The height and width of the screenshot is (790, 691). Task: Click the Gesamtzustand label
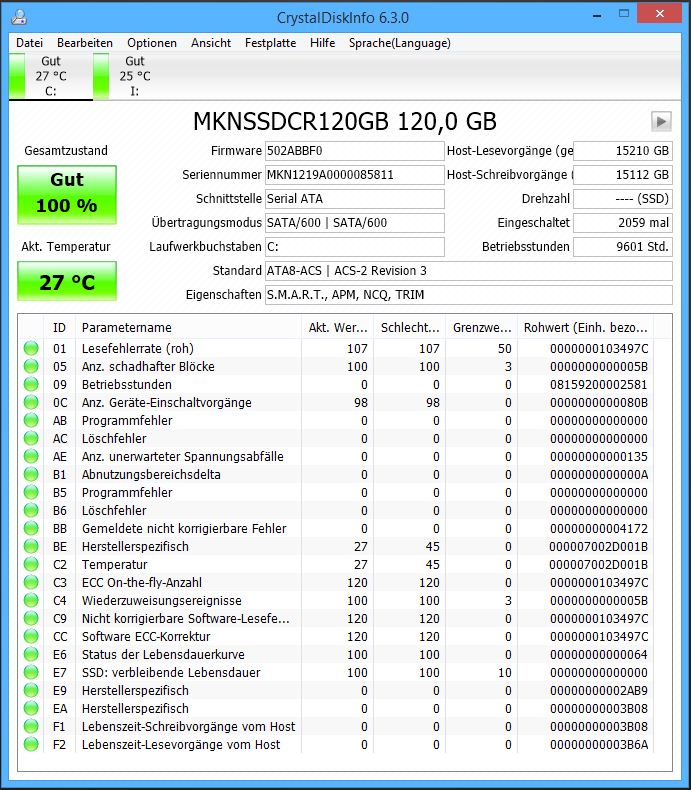pos(66,151)
